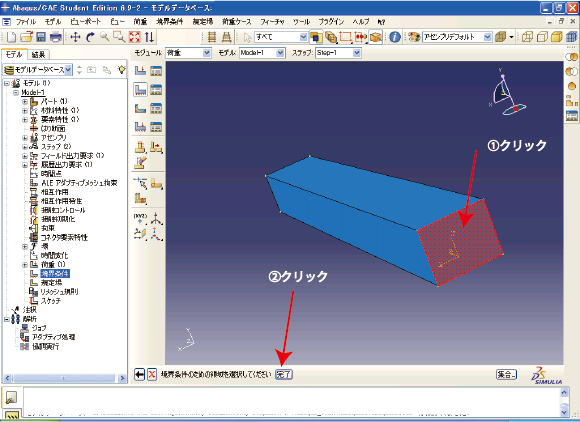Select the (XYZ) datum point tool

140,218
